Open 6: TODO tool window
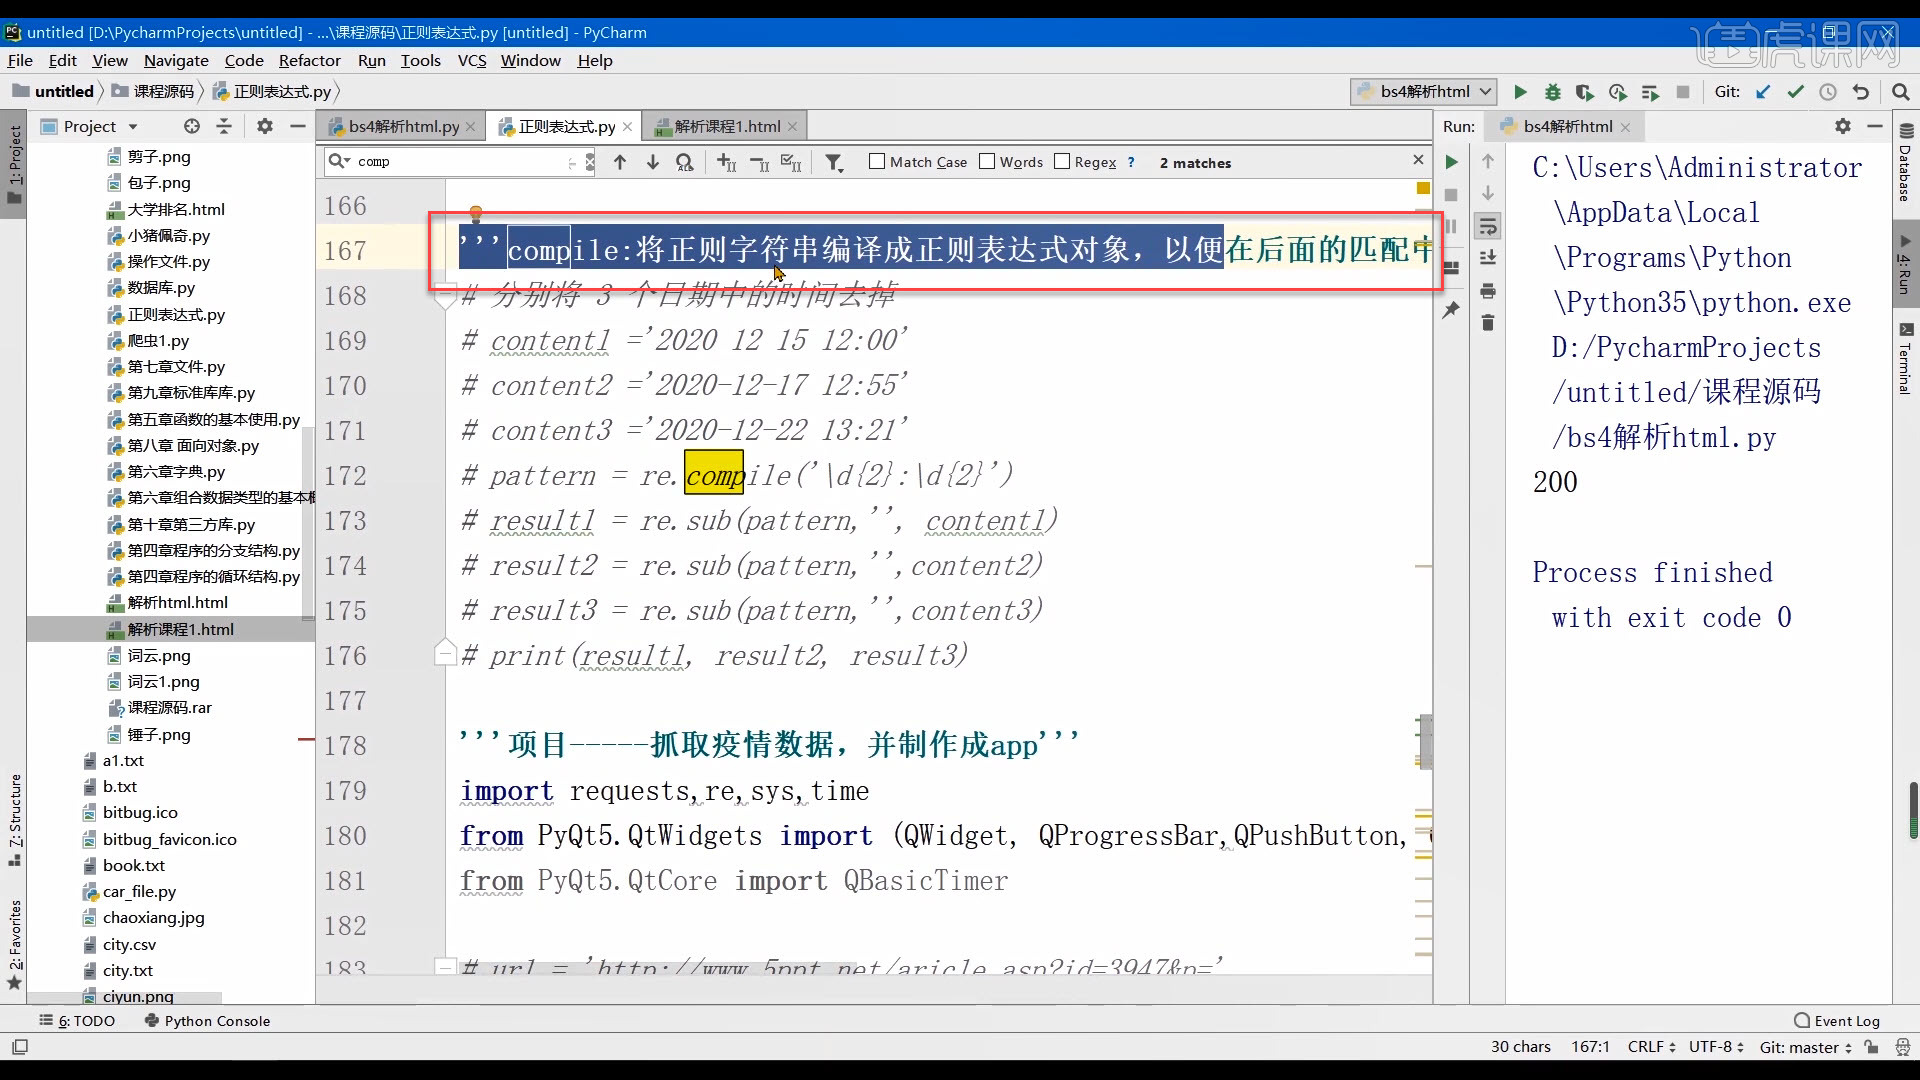The image size is (1920, 1080). (x=77, y=1021)
